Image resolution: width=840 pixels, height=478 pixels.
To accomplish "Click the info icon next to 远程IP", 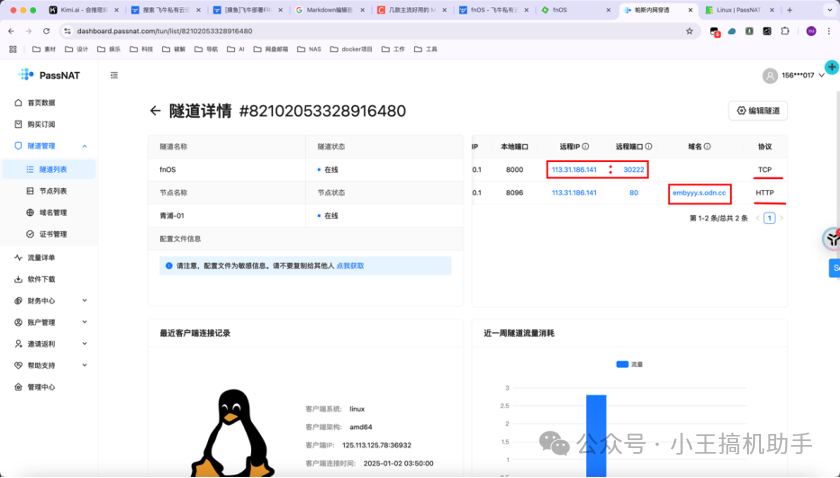I will point(586,146).
